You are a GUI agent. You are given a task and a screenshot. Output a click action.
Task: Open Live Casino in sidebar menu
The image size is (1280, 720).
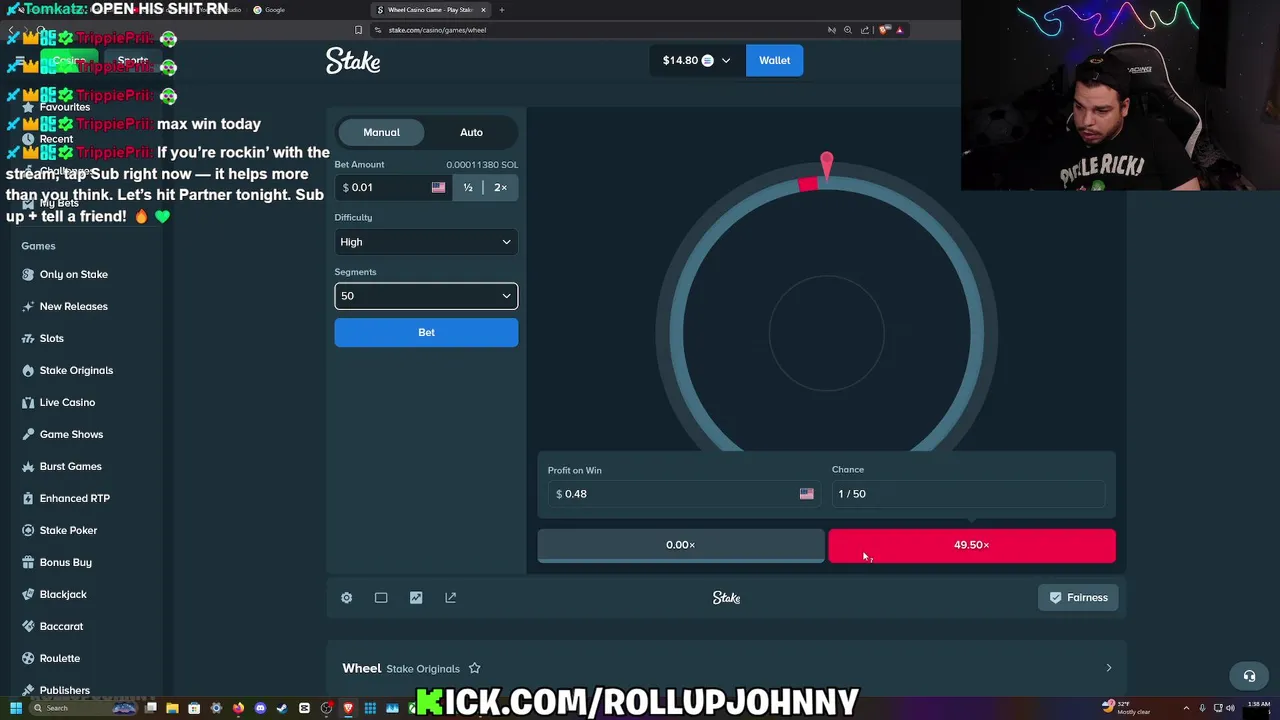[x=67, y=402]
